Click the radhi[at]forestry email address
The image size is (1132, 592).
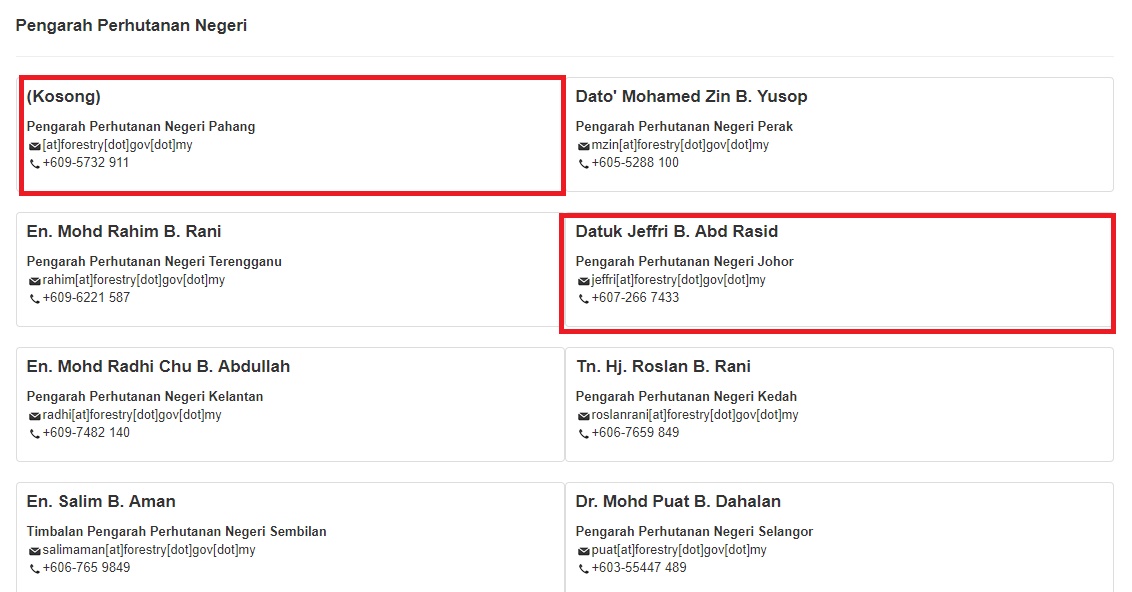click(x=131, y=415)
